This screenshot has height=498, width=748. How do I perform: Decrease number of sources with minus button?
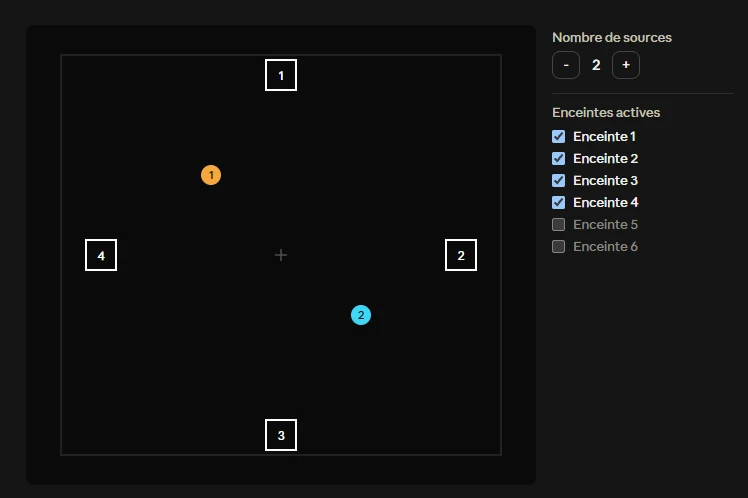[x=566, y=65]
